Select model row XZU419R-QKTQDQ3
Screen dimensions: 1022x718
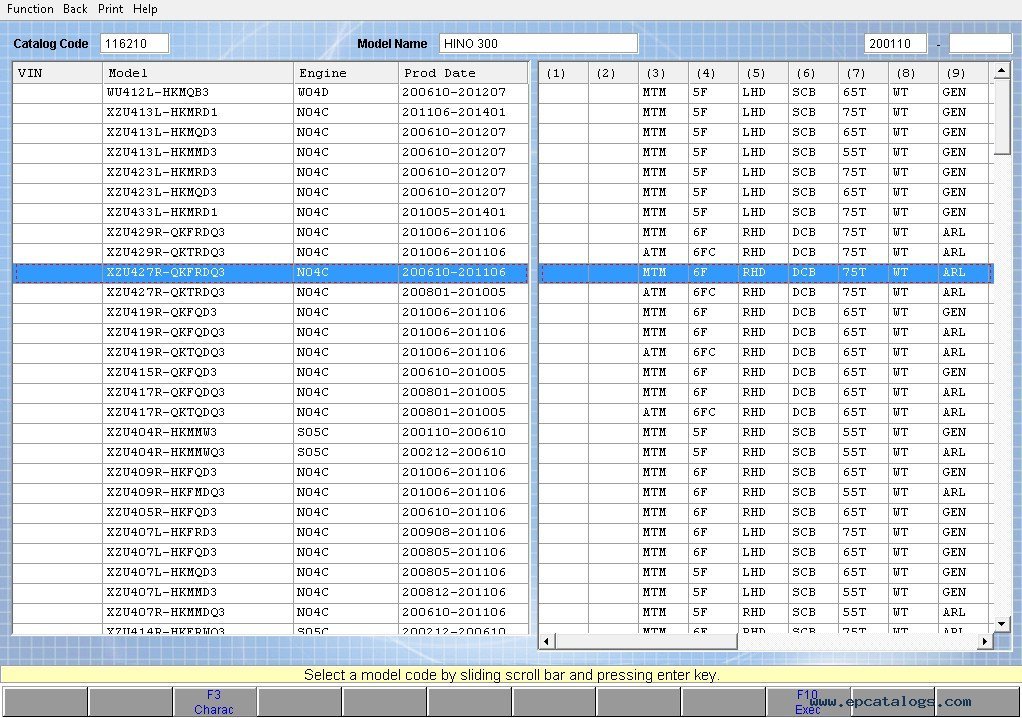(x=270, y=352)
